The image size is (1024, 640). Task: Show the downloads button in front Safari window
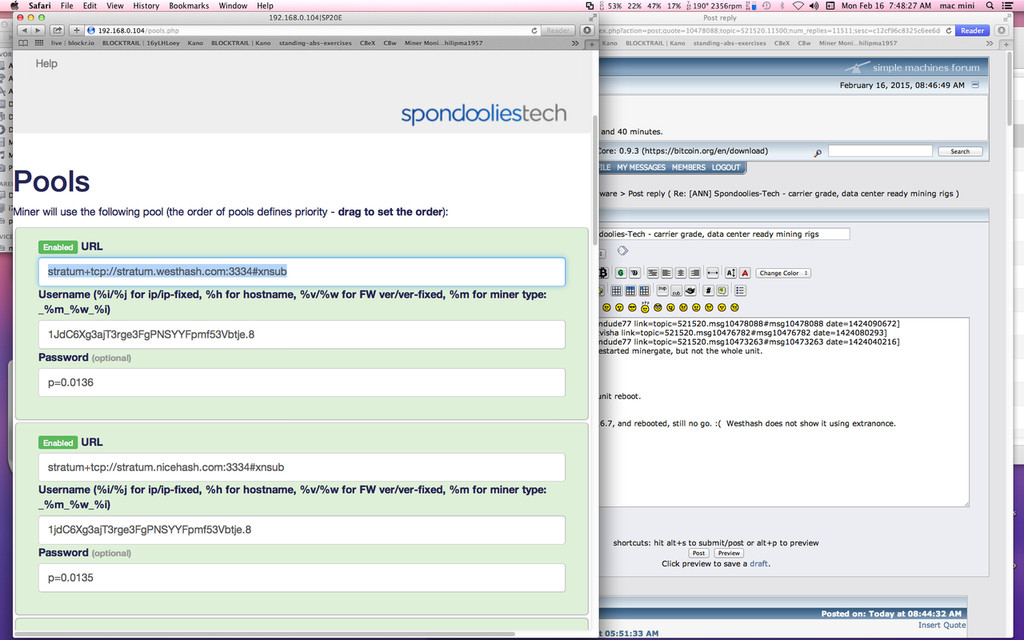pyautogui.click(x=586, y=30)
